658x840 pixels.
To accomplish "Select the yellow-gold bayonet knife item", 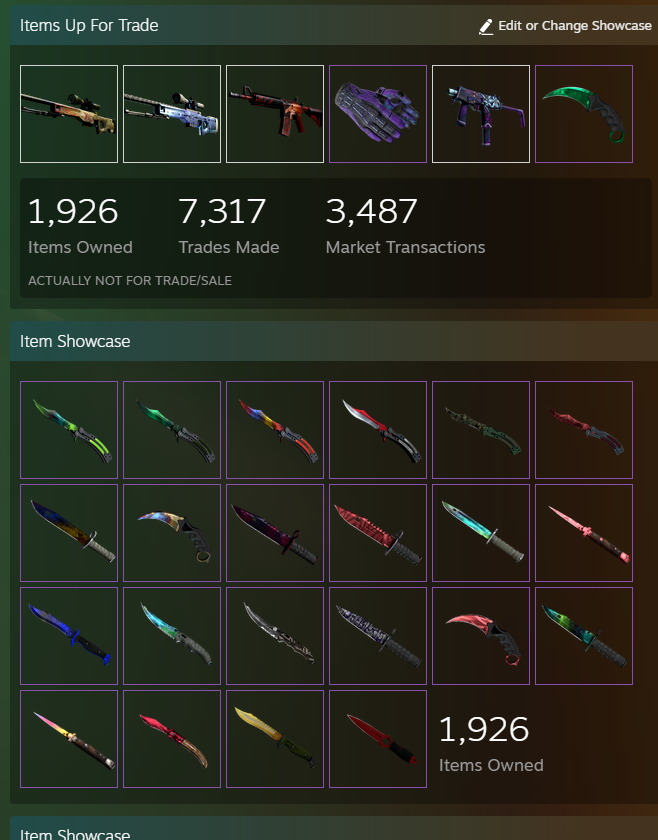I will [x=275, y=739].
